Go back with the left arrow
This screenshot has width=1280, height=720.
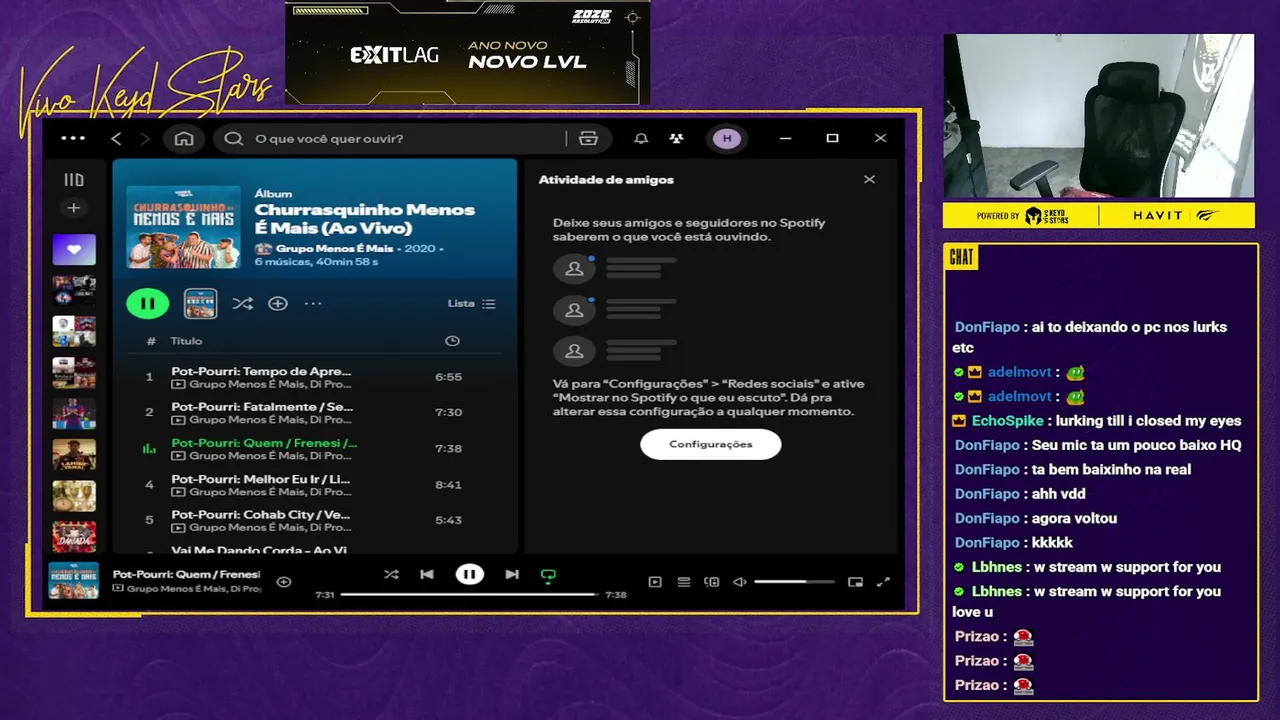tap(116, 138)
